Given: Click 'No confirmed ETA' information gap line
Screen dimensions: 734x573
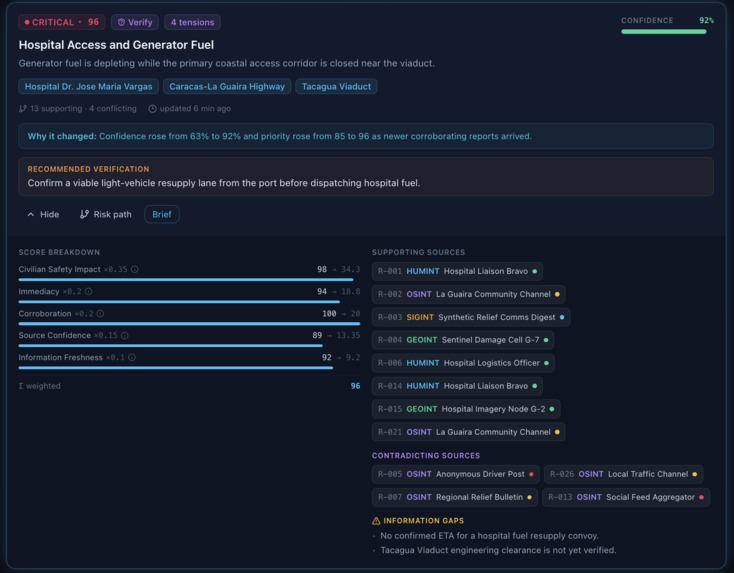Looking at the screenshot, I should coord(489,536).
